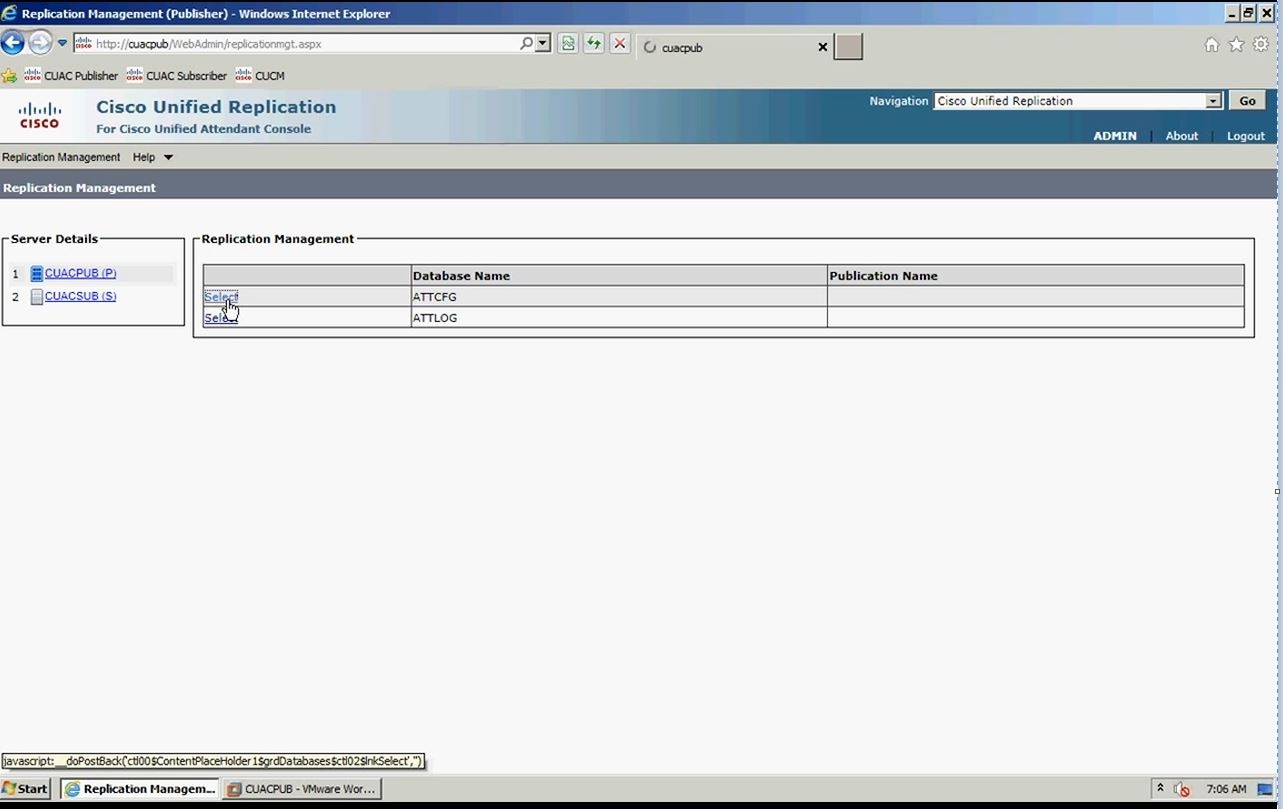Open CUAC Subscriber favorite
Screen dimensions: 1283x809
(177, 75)
